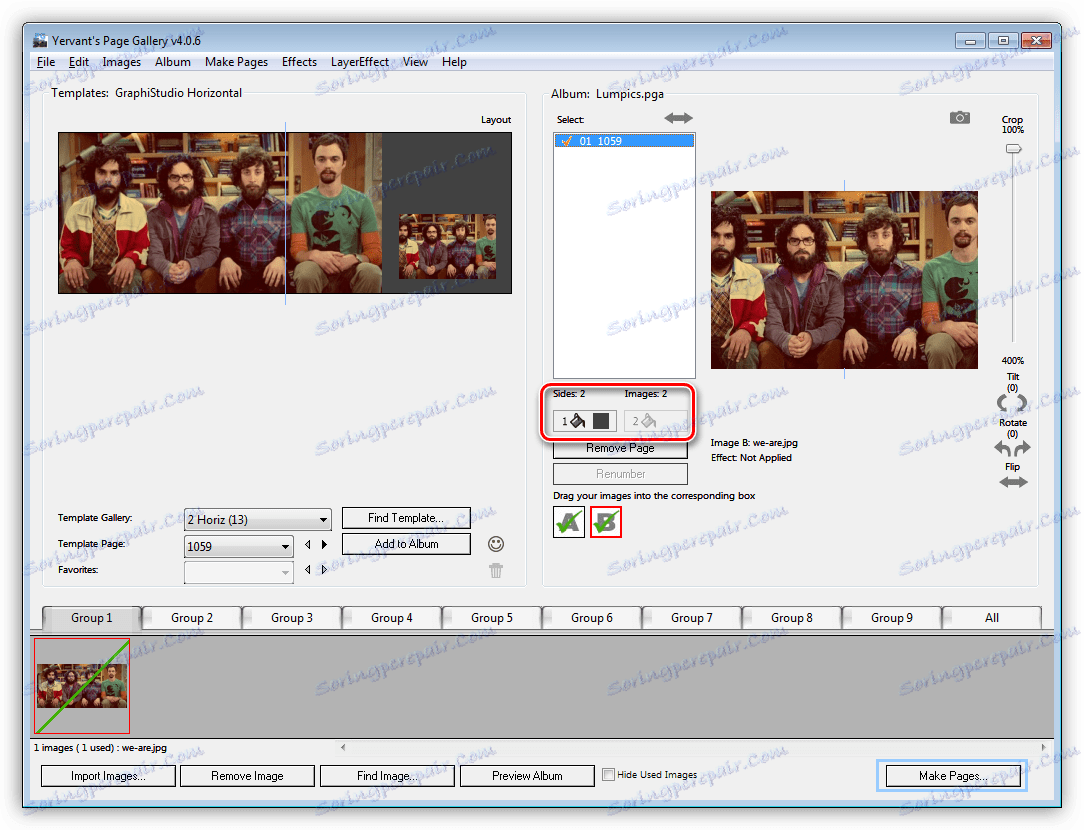
Task: Switch to Group 9 tab
Action: pos(892,618)
